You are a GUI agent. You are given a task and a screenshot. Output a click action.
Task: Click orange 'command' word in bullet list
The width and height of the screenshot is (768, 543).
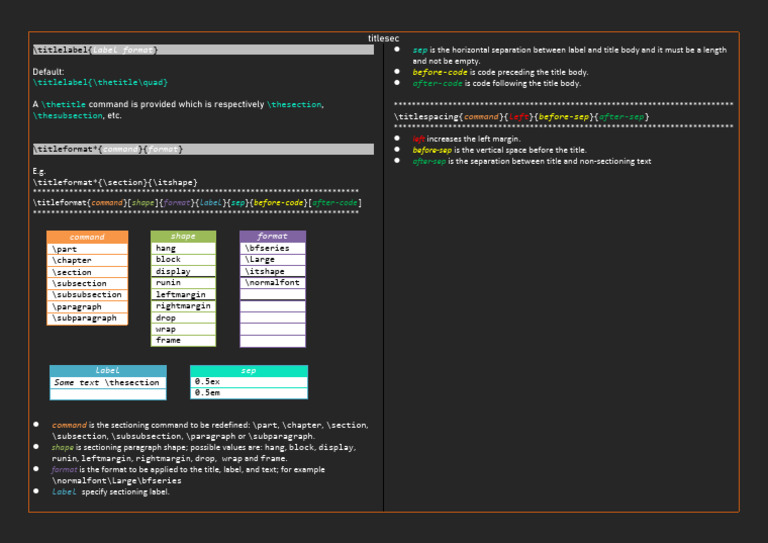click(69, 425)
